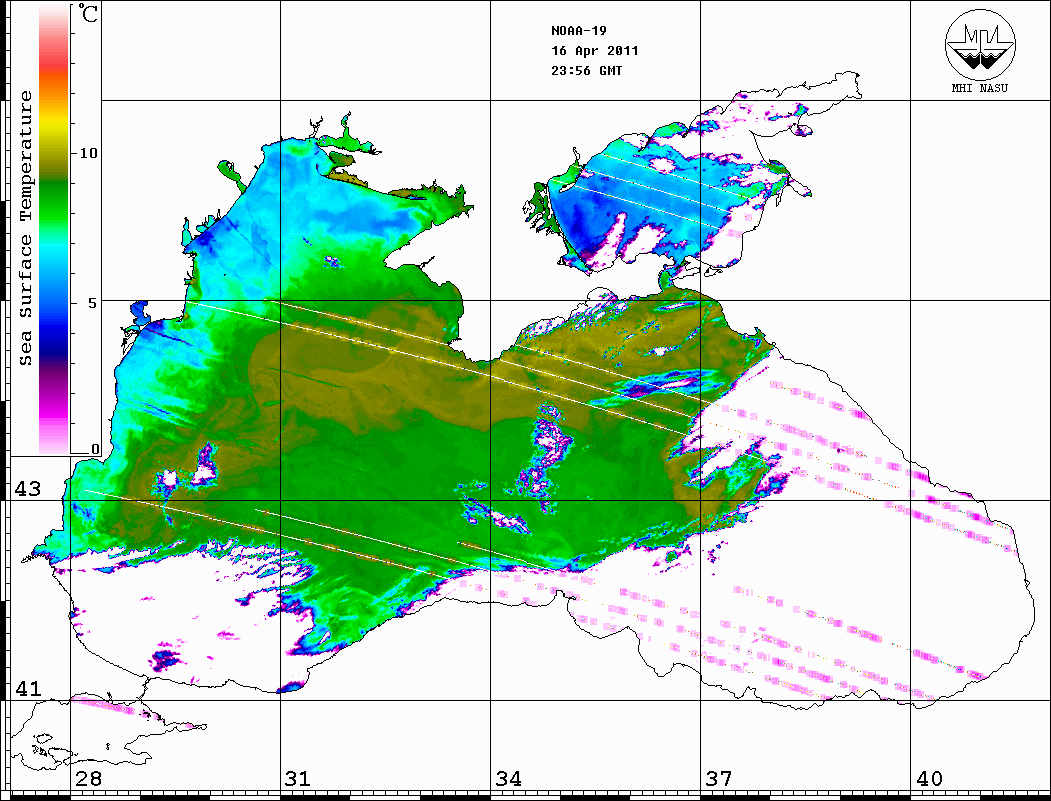Click the '0' tick on temperature scale
This screenshot has height=801, width=1051.
(x=95, y=449)
